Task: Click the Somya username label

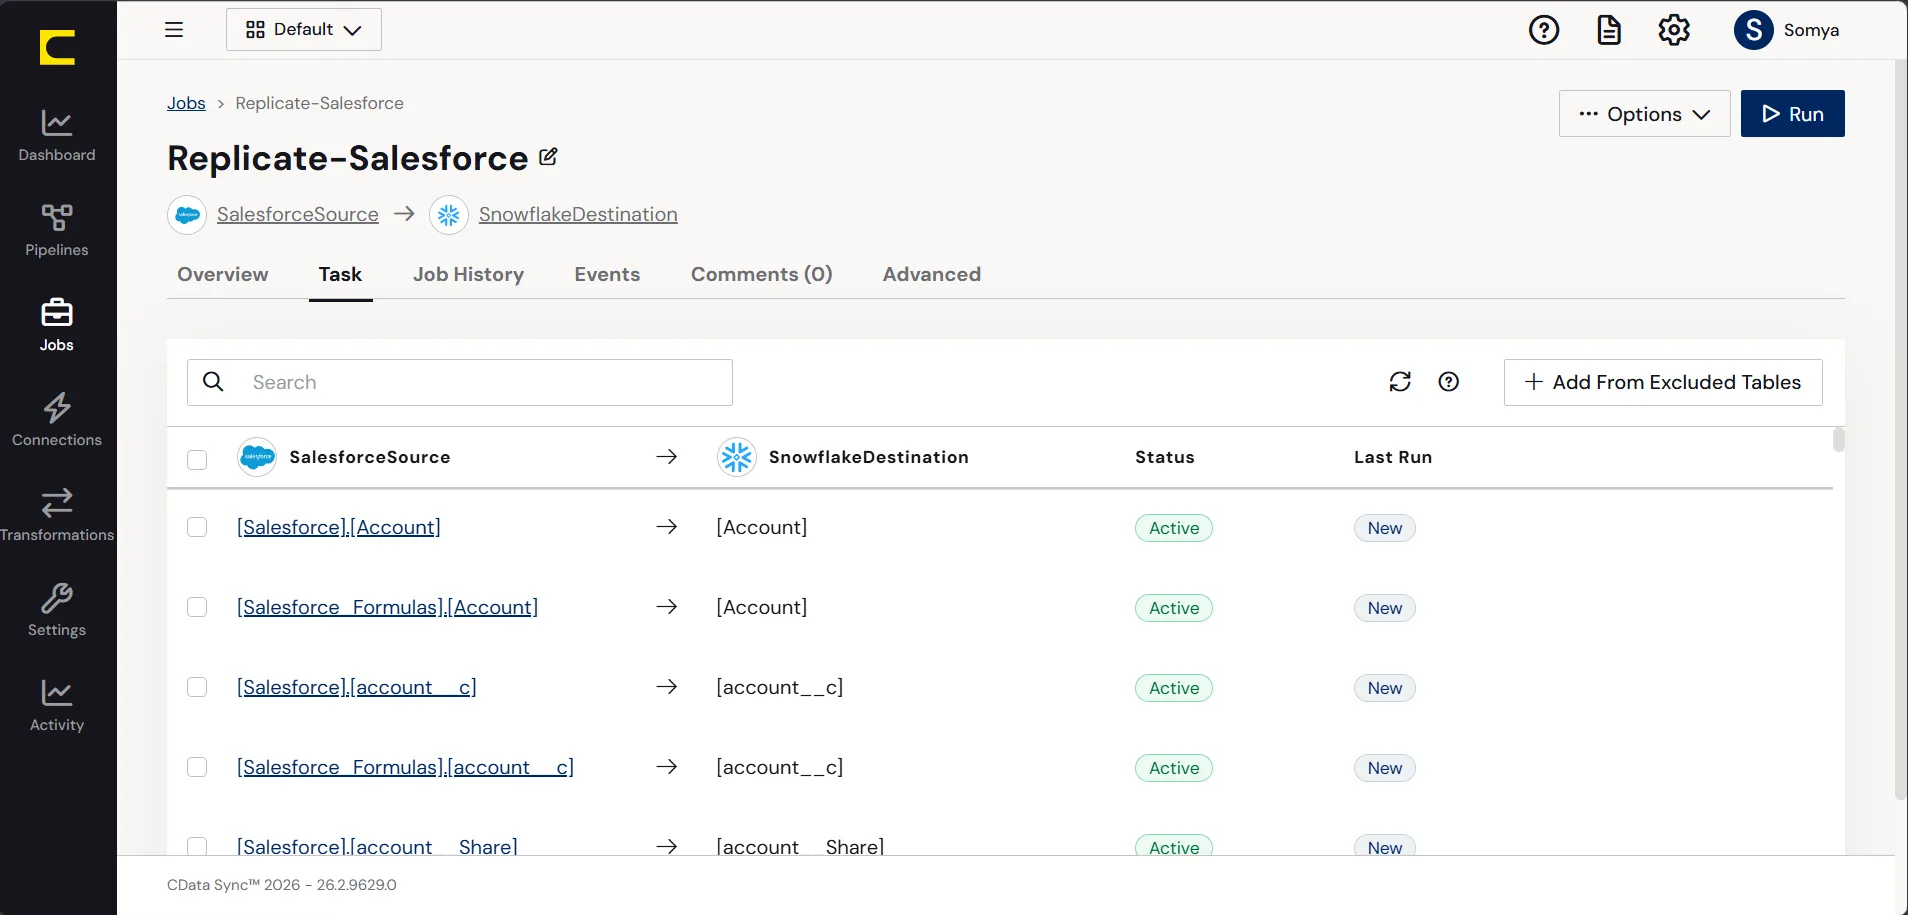Action: point(1811,30)
